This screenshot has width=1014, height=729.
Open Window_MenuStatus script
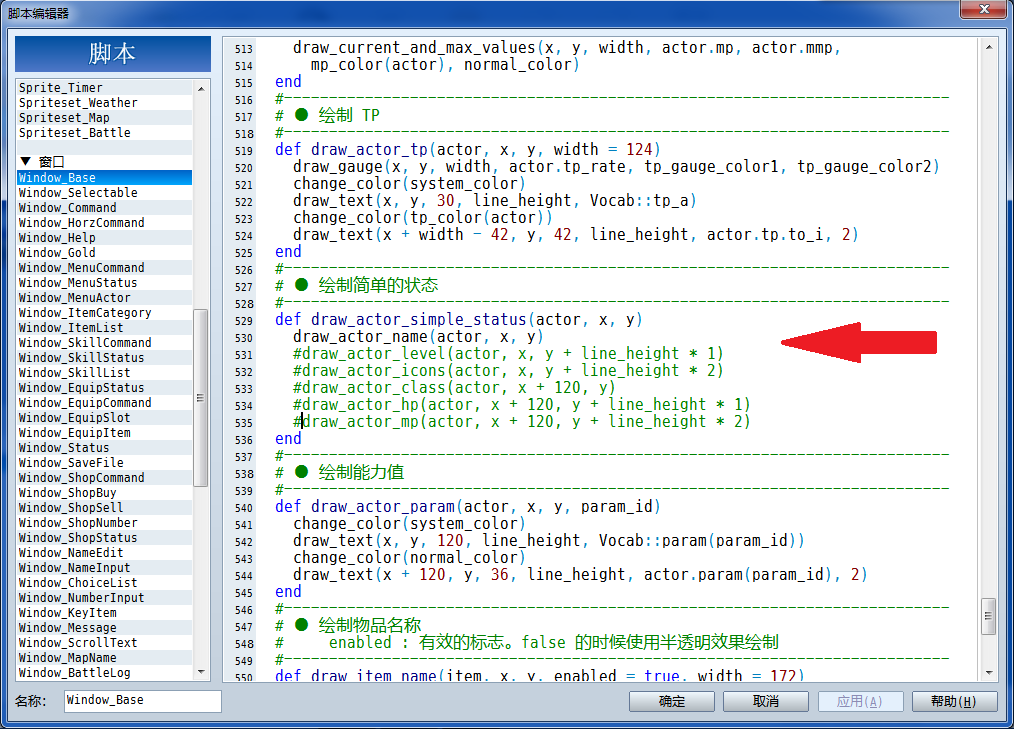tap(104, 283)
